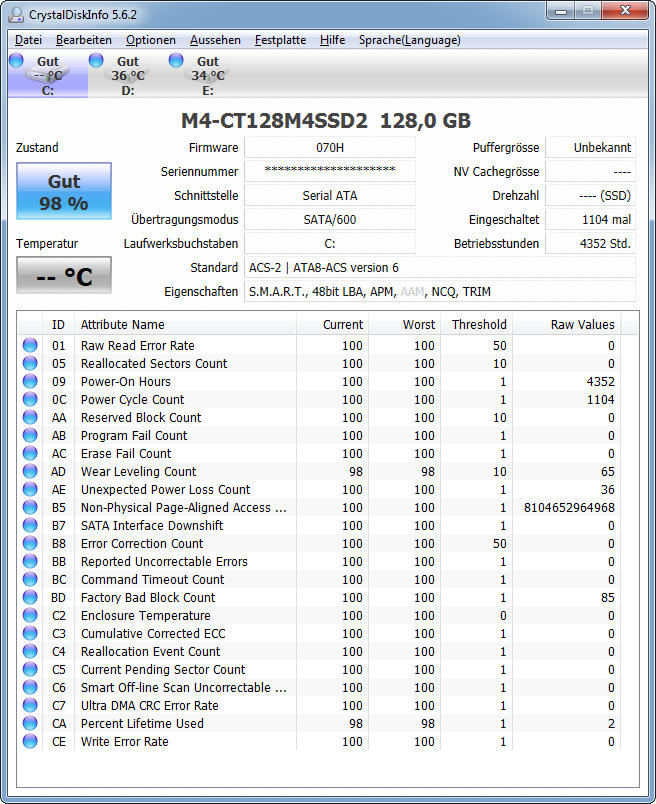This screenshot has height=804, width=656.
Task: Click raw value 8104652964968
Action: point(569,507)
